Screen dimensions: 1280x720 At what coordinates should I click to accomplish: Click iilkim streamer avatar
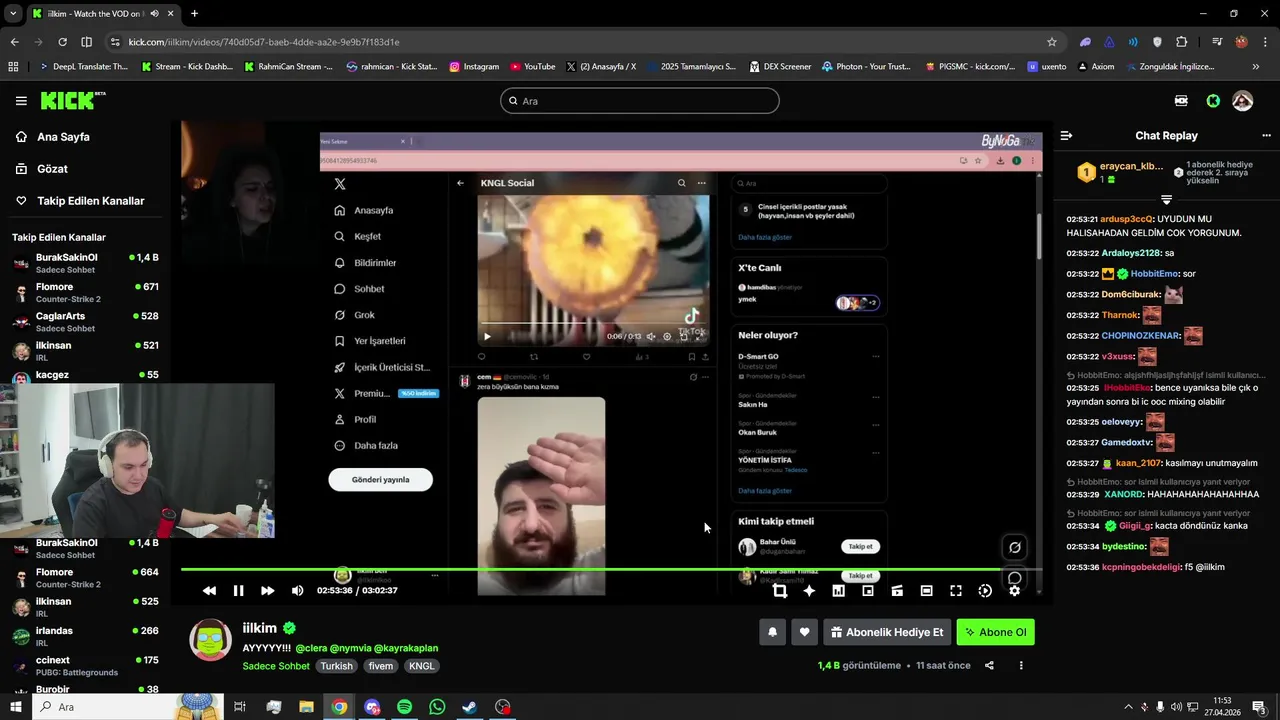tap(210, 640)
